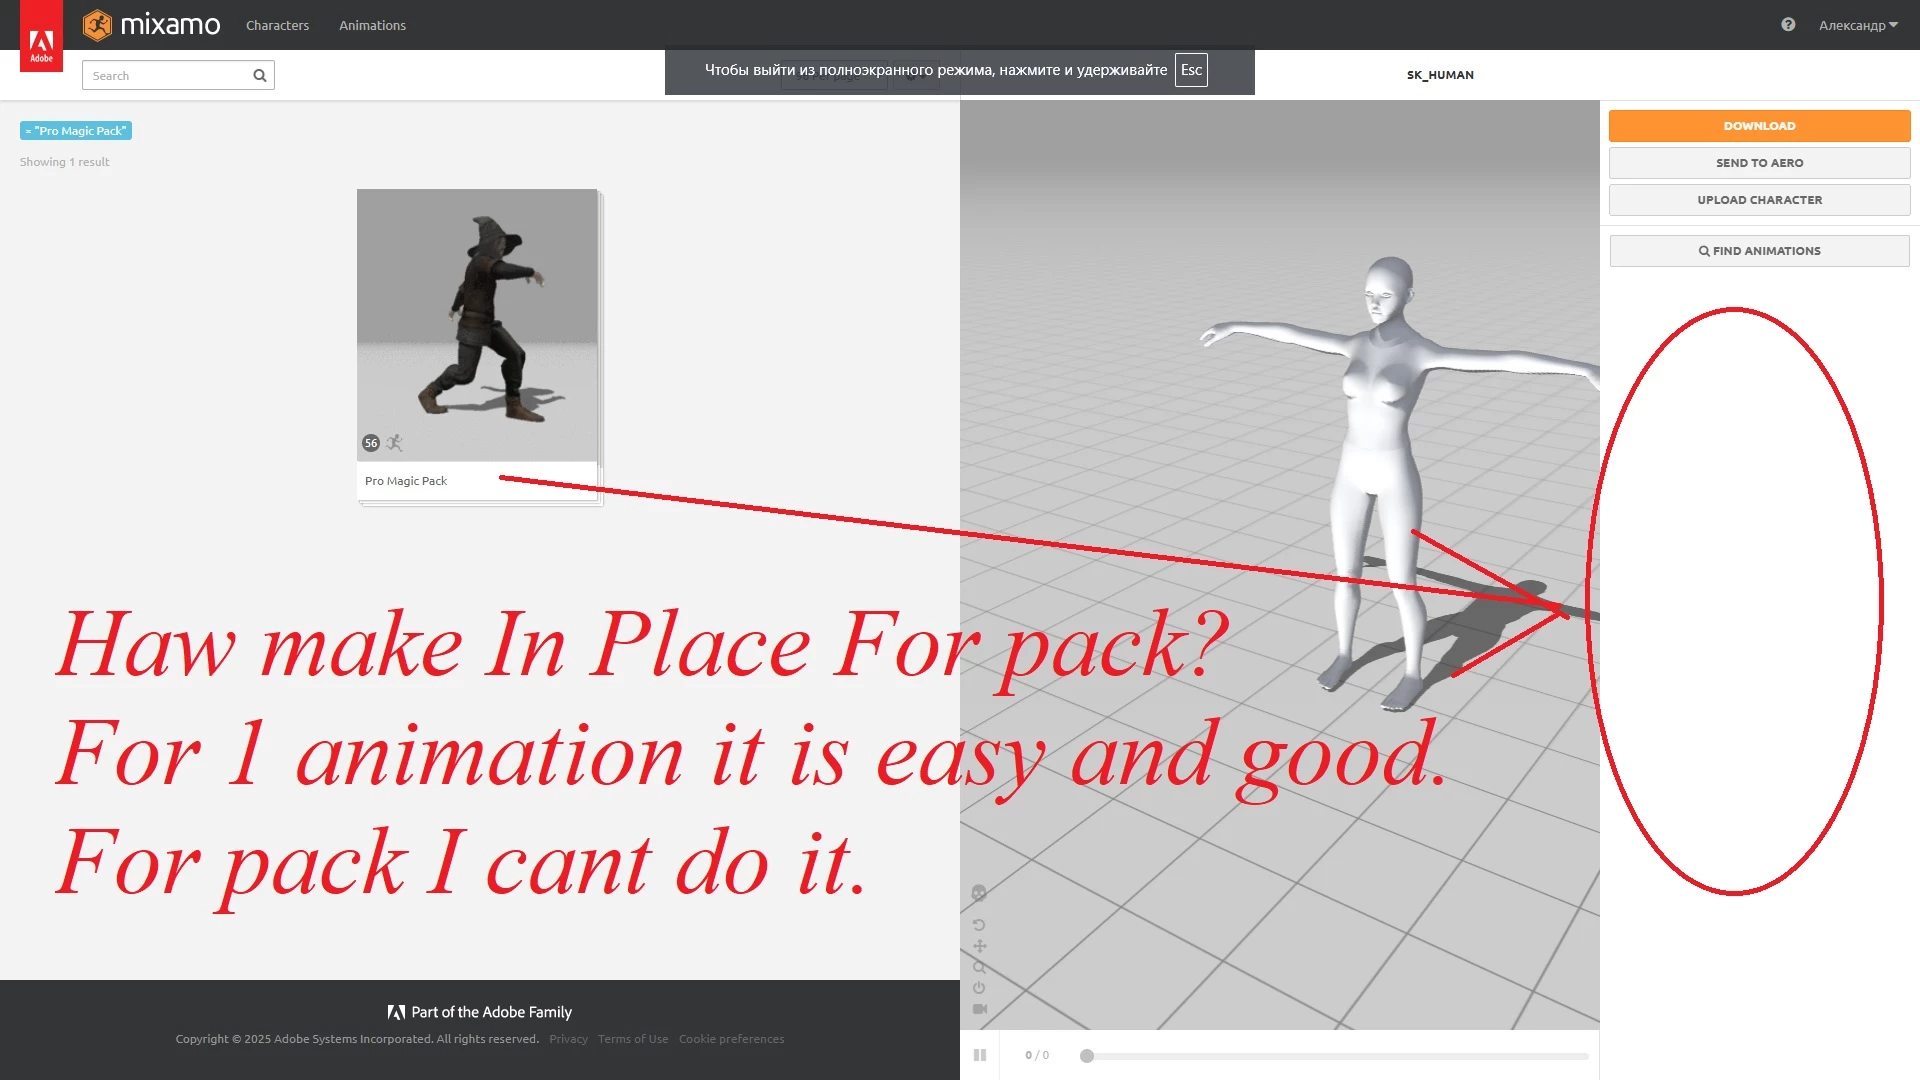Click Send to Aero button
This screenshot has width=1920, height=1080.
click(x=1759, y=163)
